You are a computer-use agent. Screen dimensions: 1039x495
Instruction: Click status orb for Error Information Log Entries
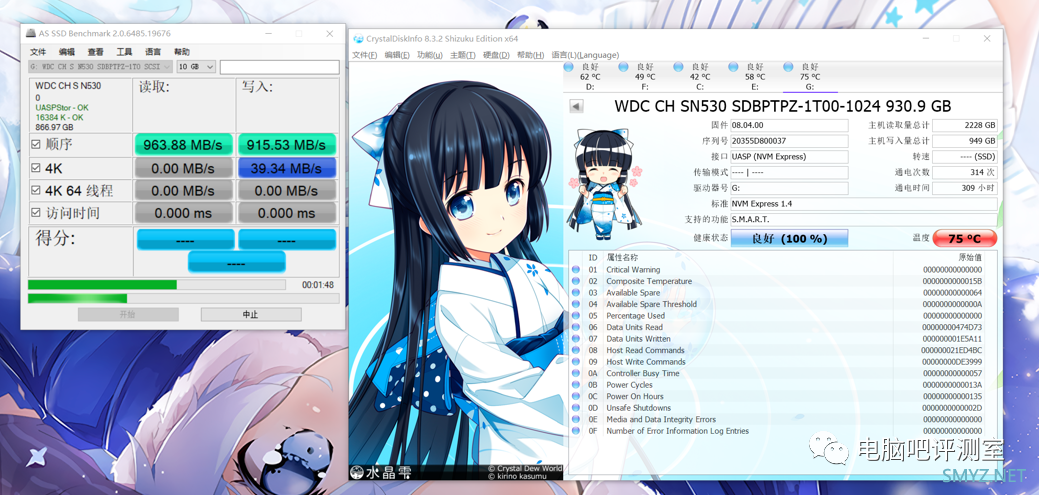click(576, 431)
